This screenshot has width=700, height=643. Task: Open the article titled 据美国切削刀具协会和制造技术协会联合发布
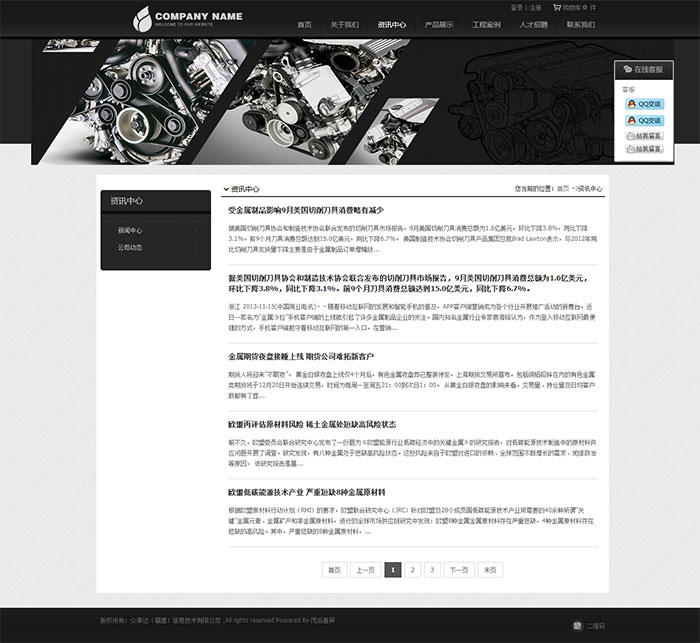point(408,283)
